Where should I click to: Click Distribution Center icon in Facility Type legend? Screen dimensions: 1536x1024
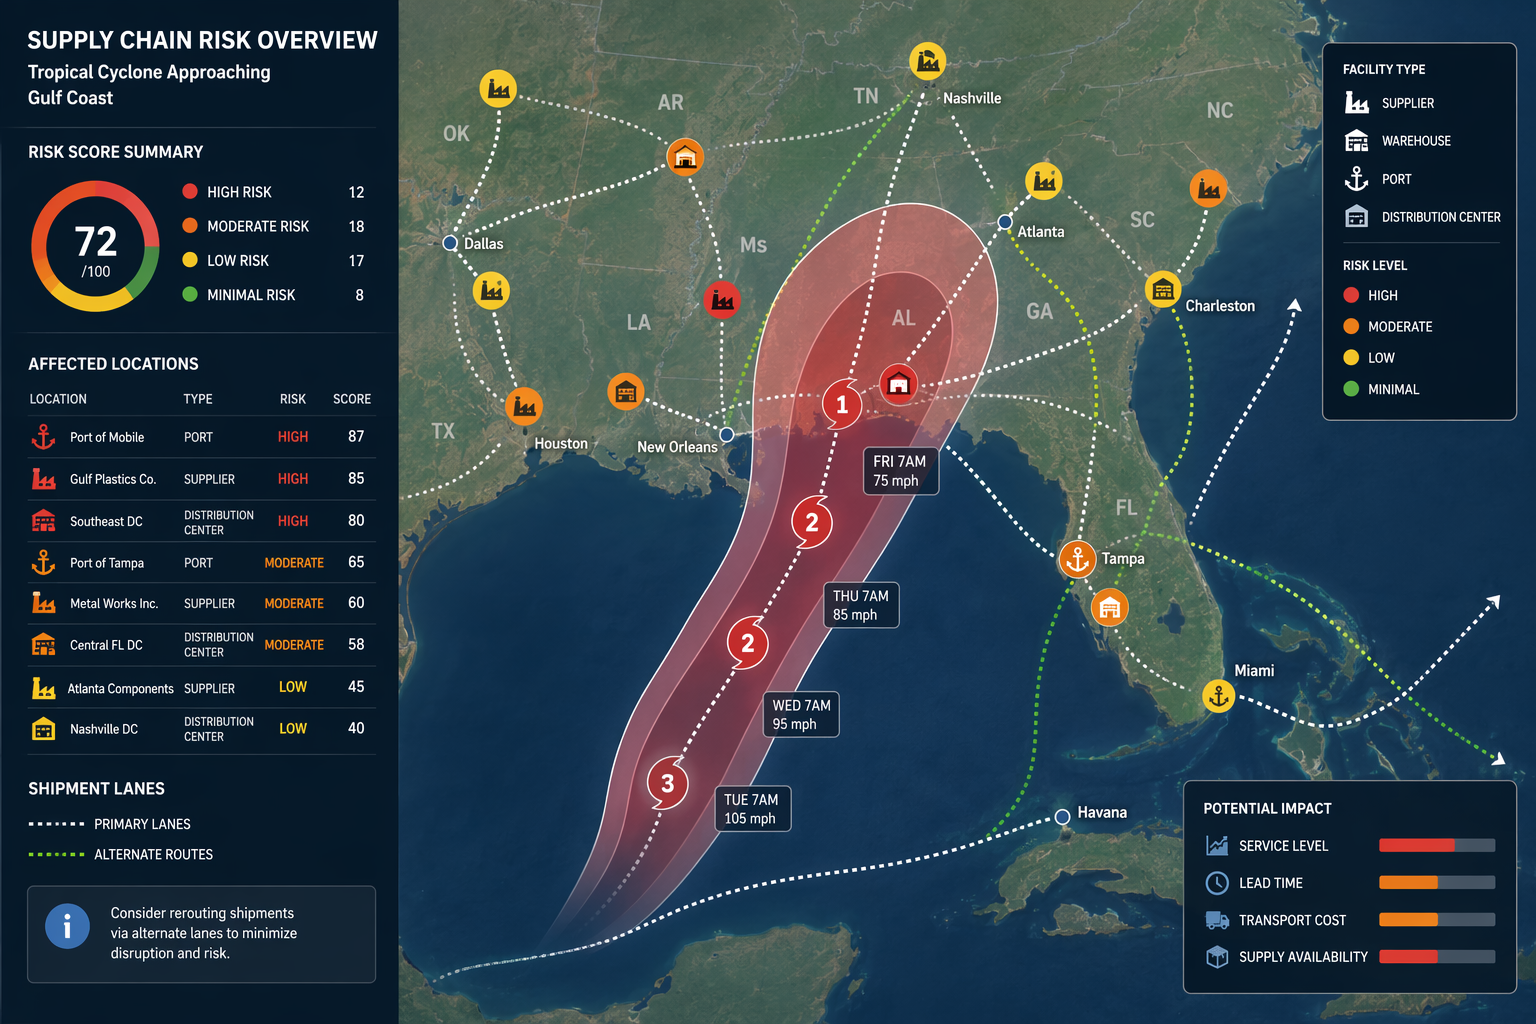[1357, 217]
